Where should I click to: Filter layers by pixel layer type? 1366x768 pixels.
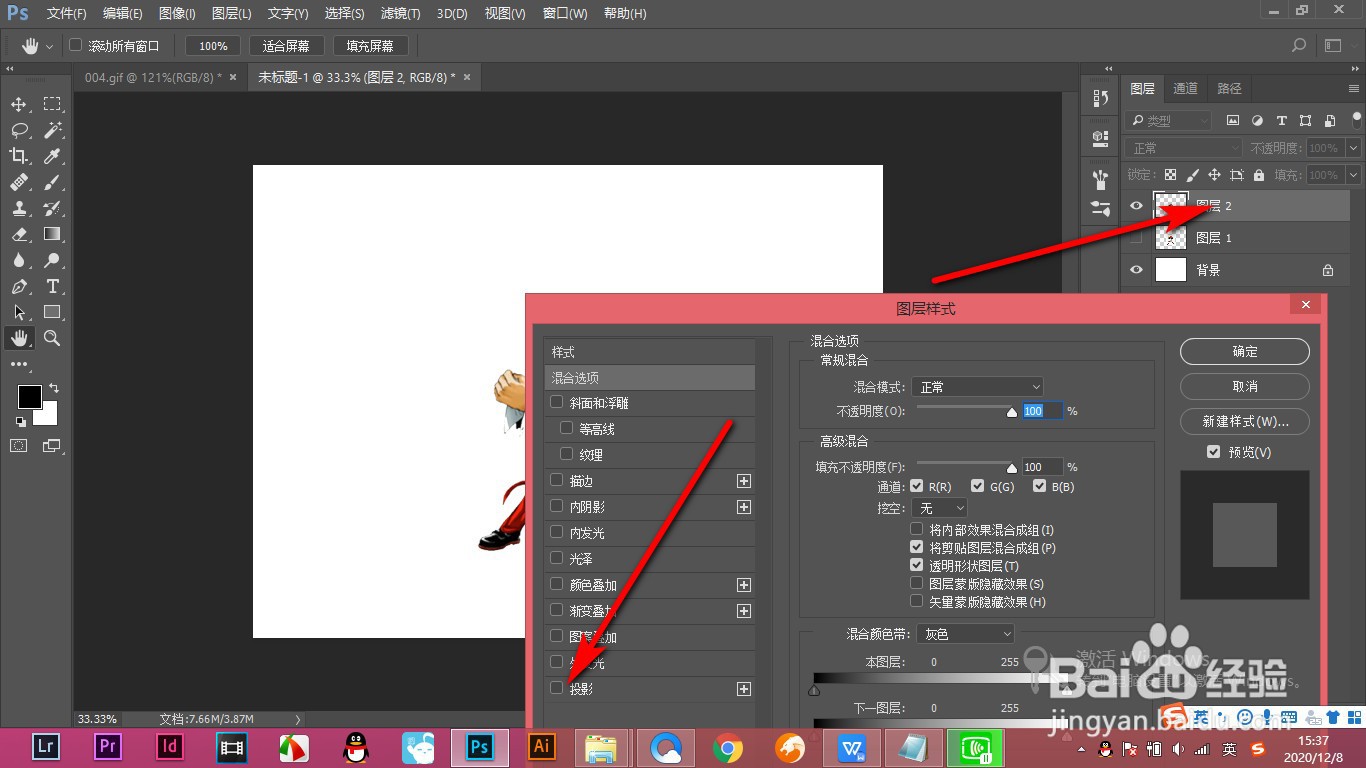(1232, 120)
